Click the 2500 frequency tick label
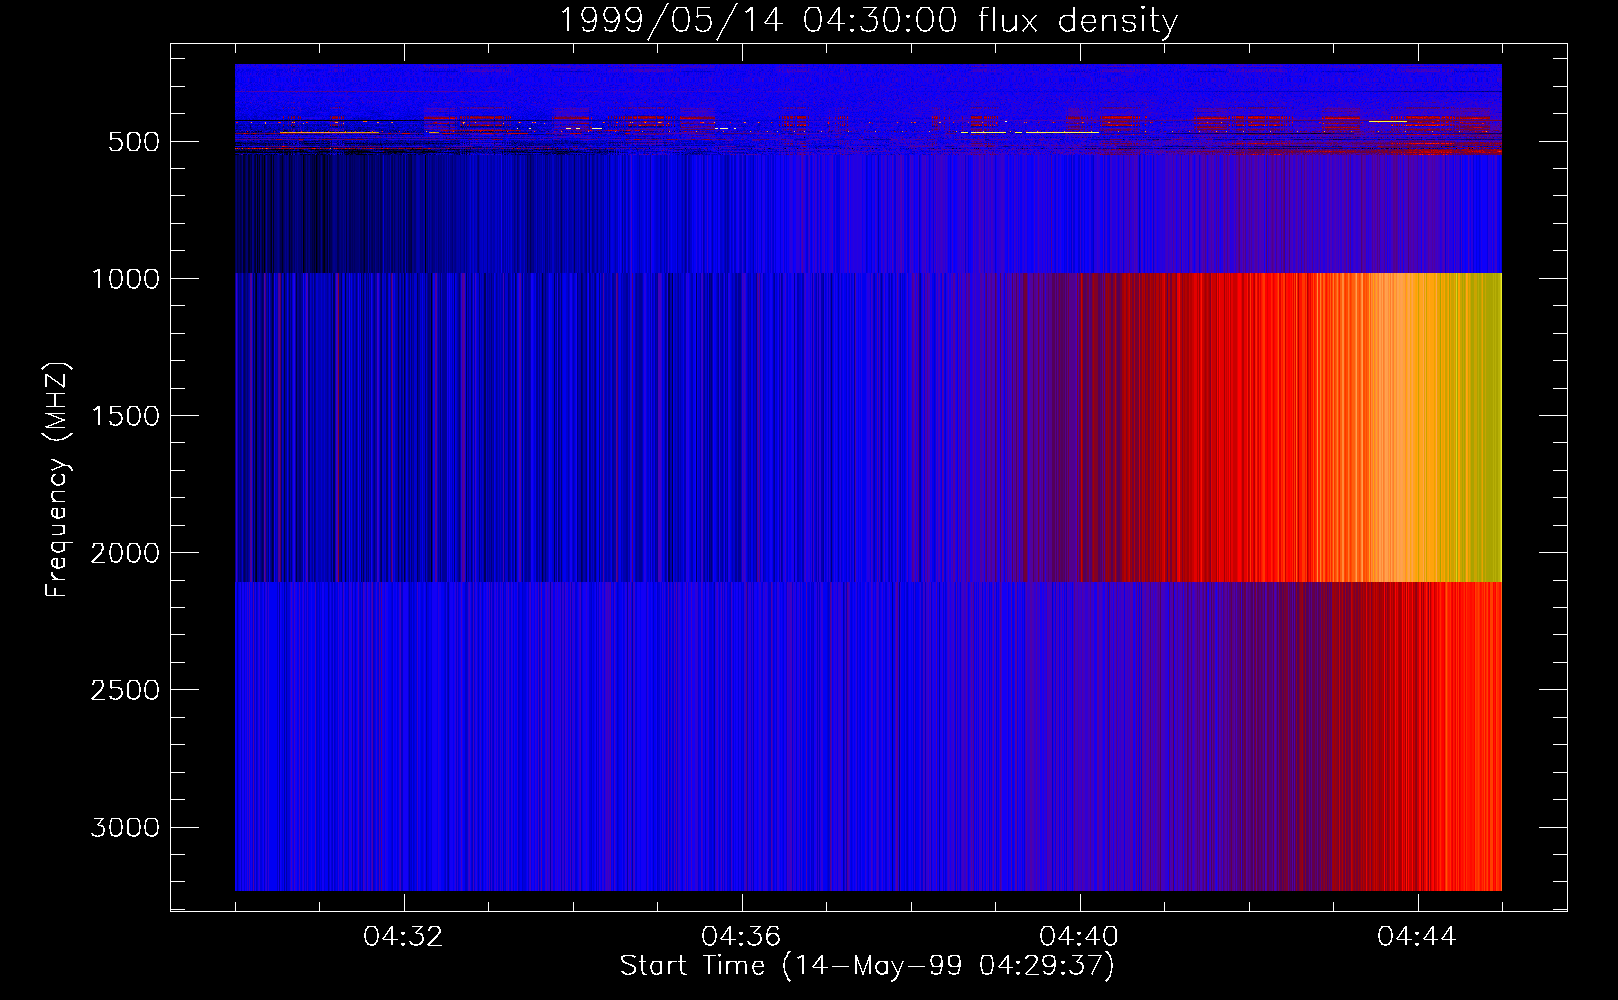This screenshot has width=1618, height=1000. (125, 690)
